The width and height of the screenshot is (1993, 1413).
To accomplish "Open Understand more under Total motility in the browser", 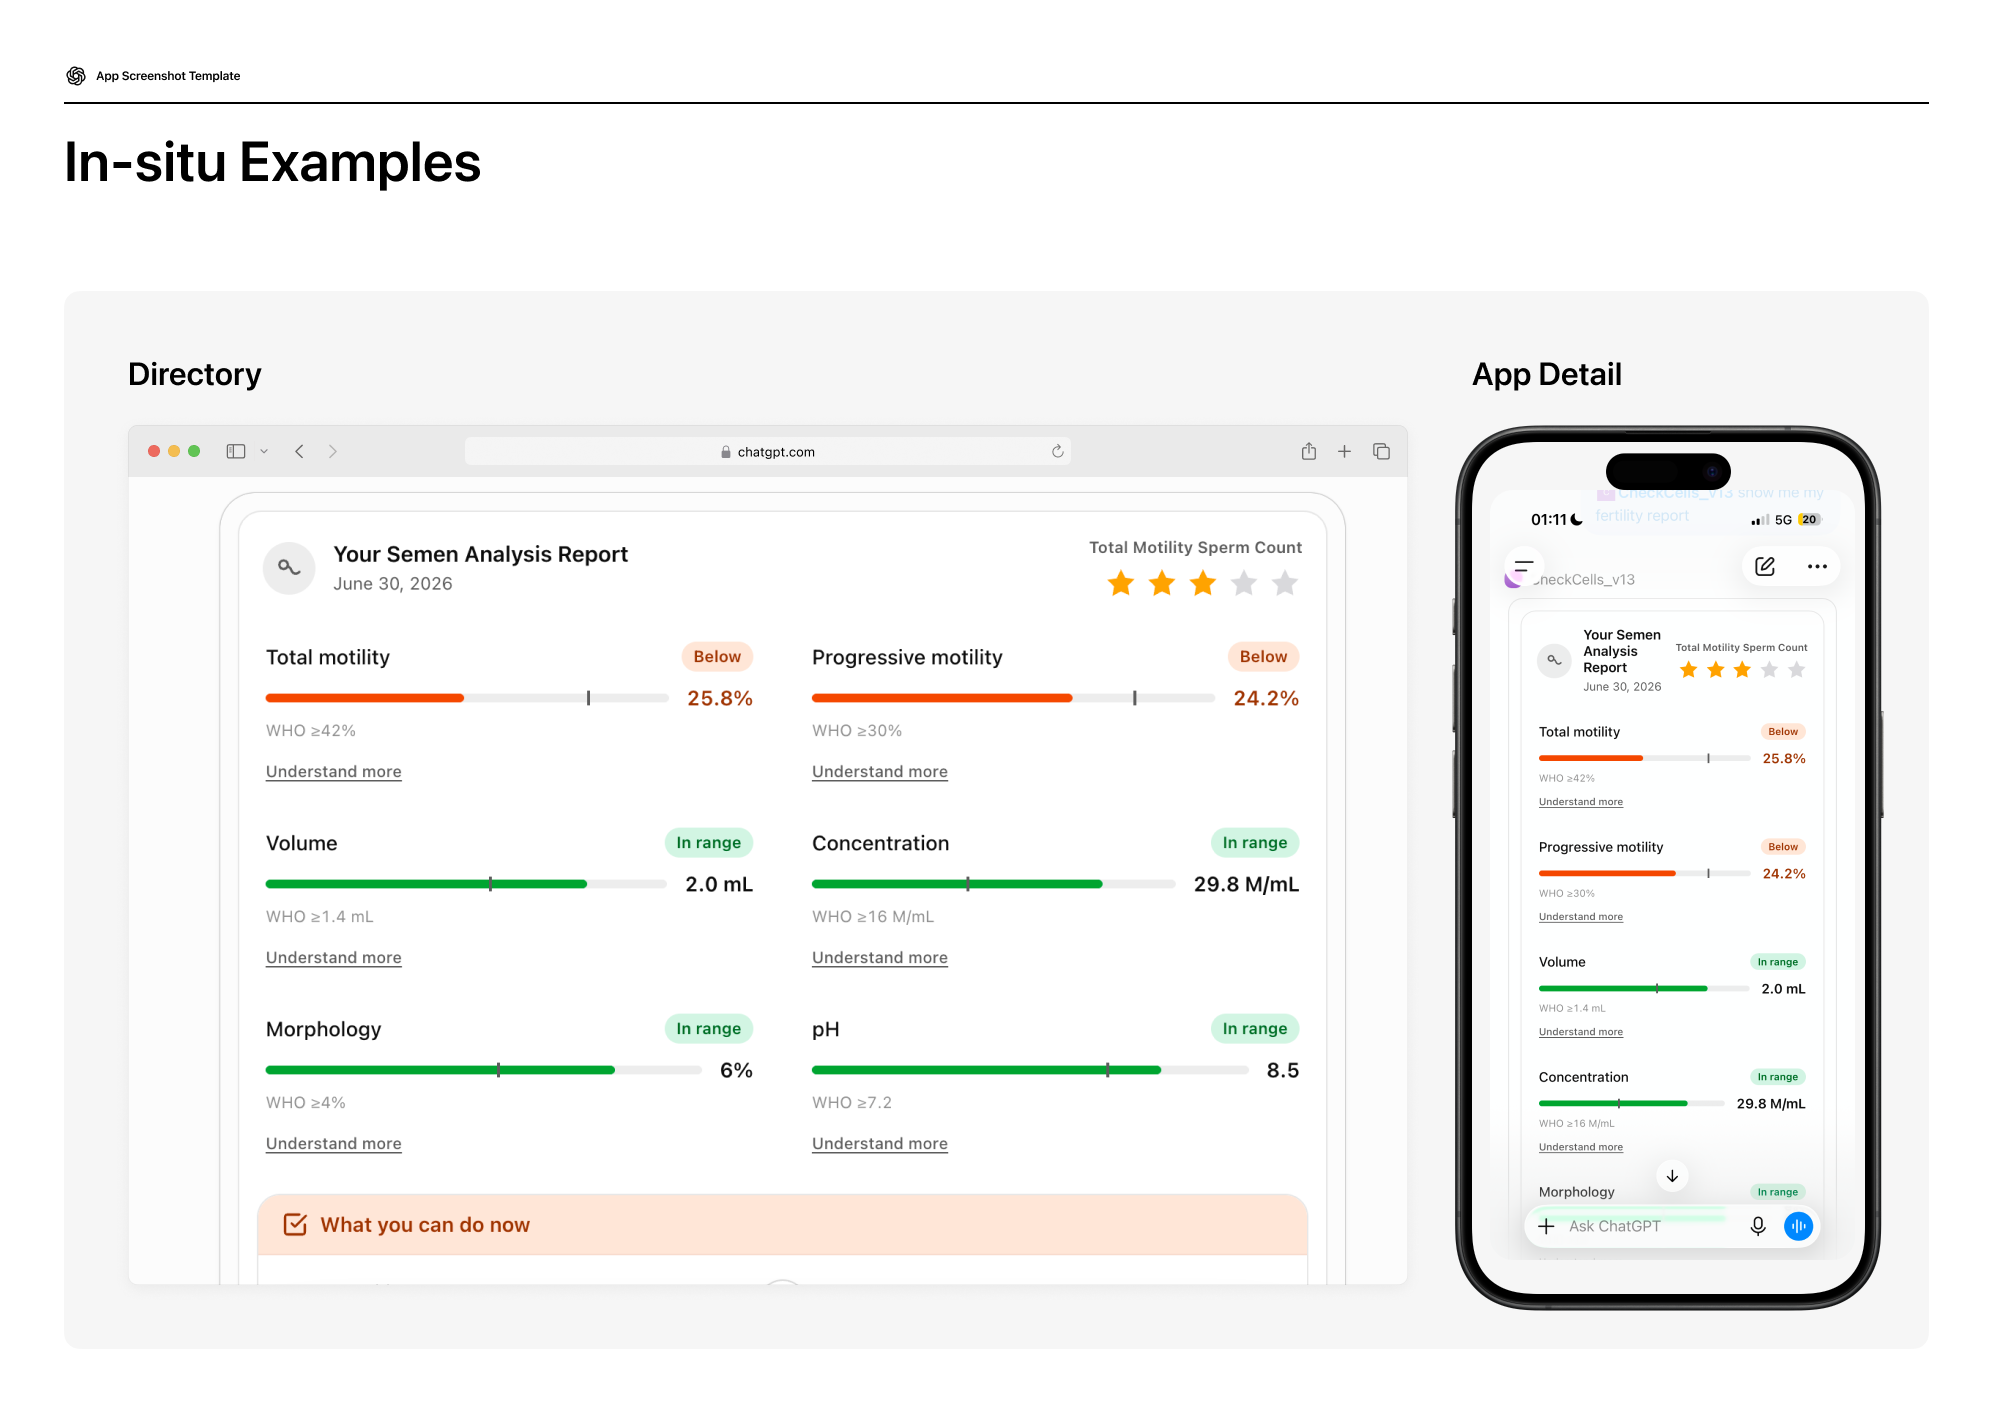I will pyautogui.click(x=334, y=772).
